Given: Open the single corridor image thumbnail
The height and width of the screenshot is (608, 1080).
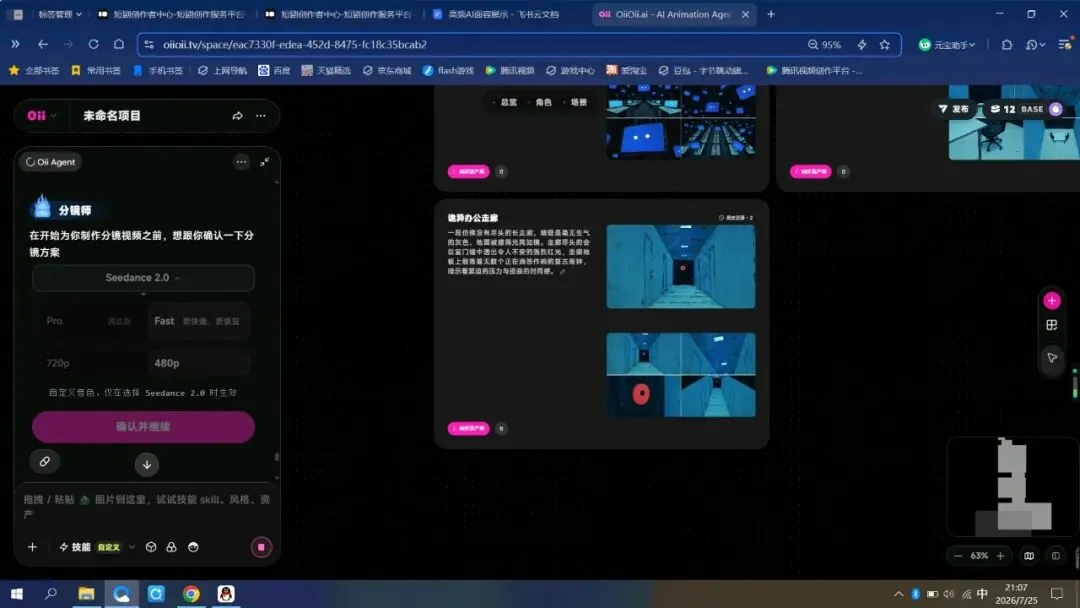Looking at the screenshot, I should click(681, 266).
